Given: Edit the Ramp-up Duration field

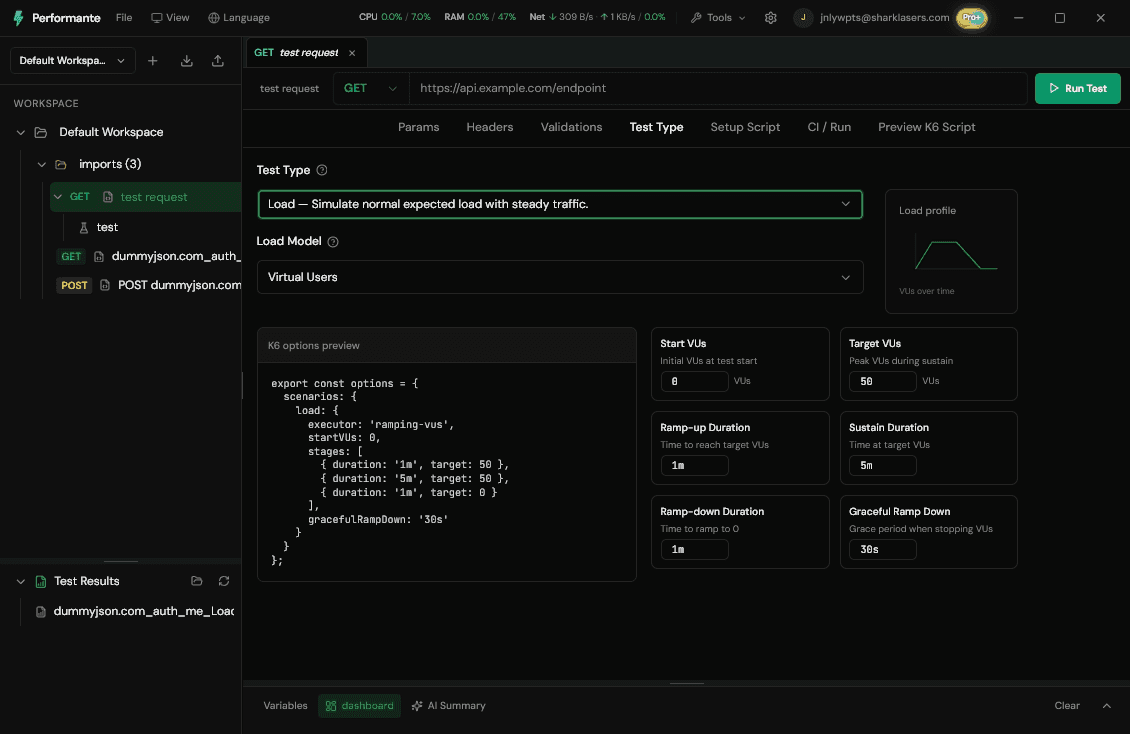Looking at the screenshot, I should point(694,465).
